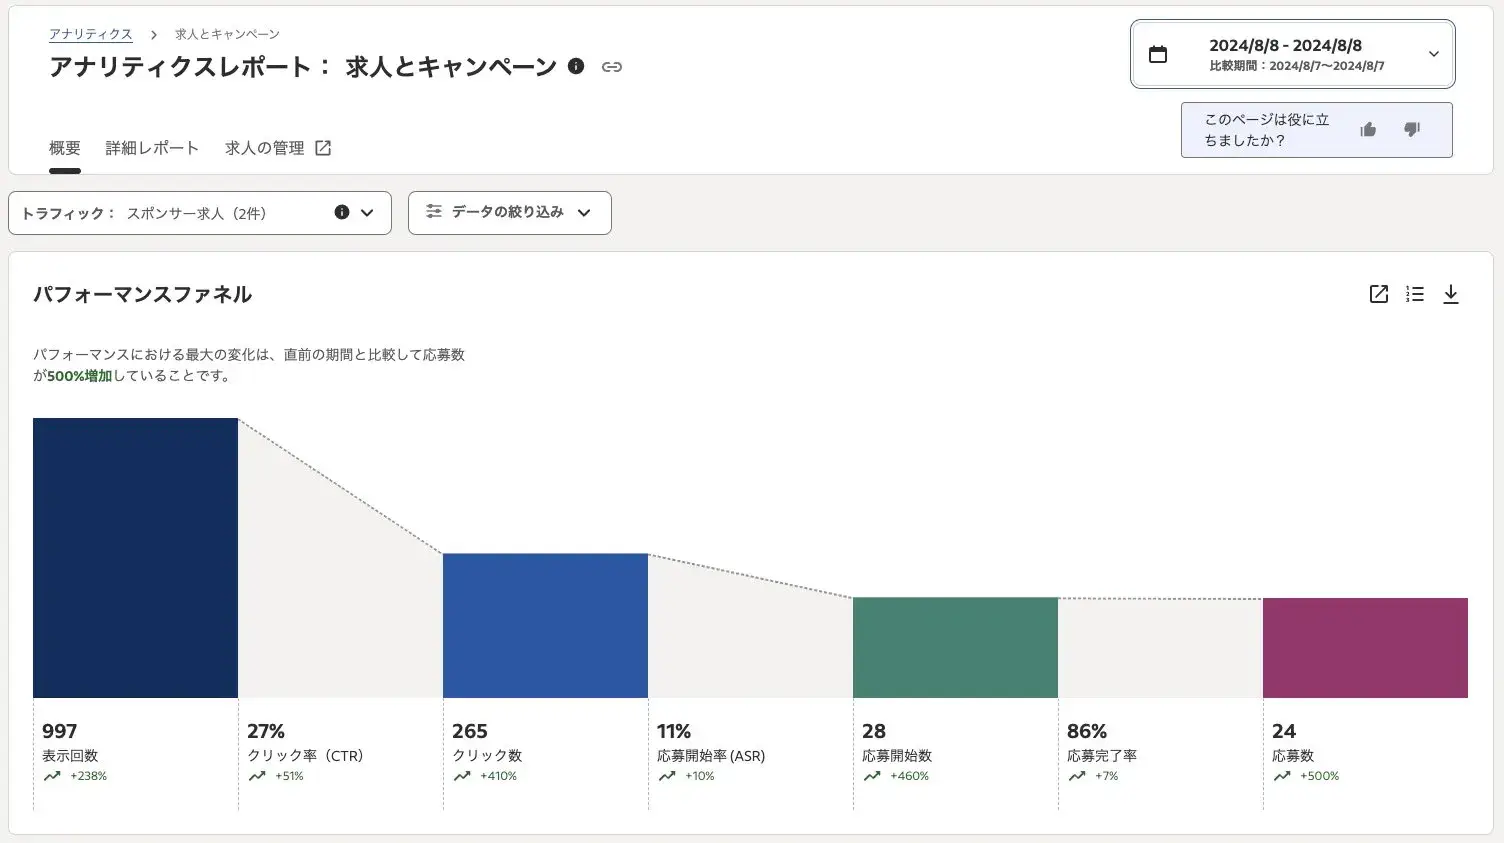1504x843 pixels.
Task: Download the performance funnel data
Action: [1450, 294]
